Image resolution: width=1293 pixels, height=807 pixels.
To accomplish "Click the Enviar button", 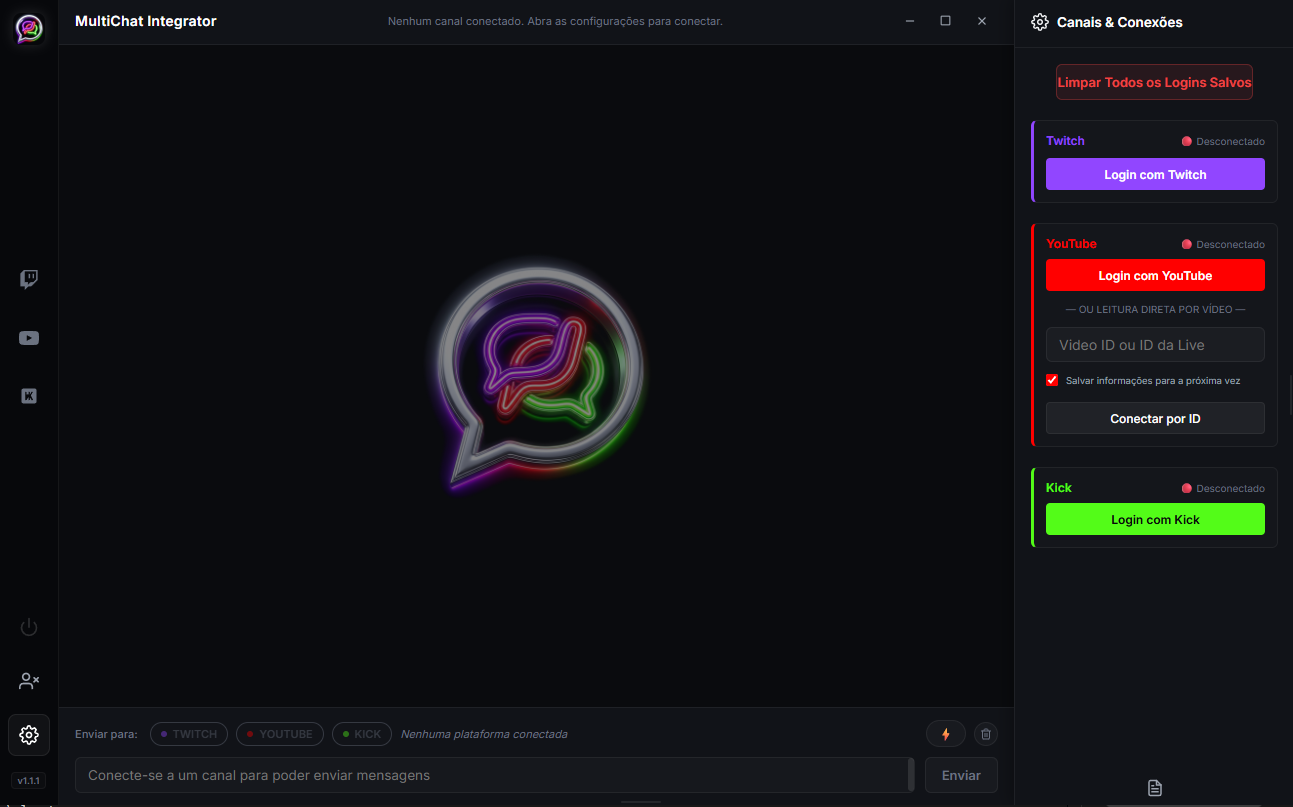I will [961, 775].
